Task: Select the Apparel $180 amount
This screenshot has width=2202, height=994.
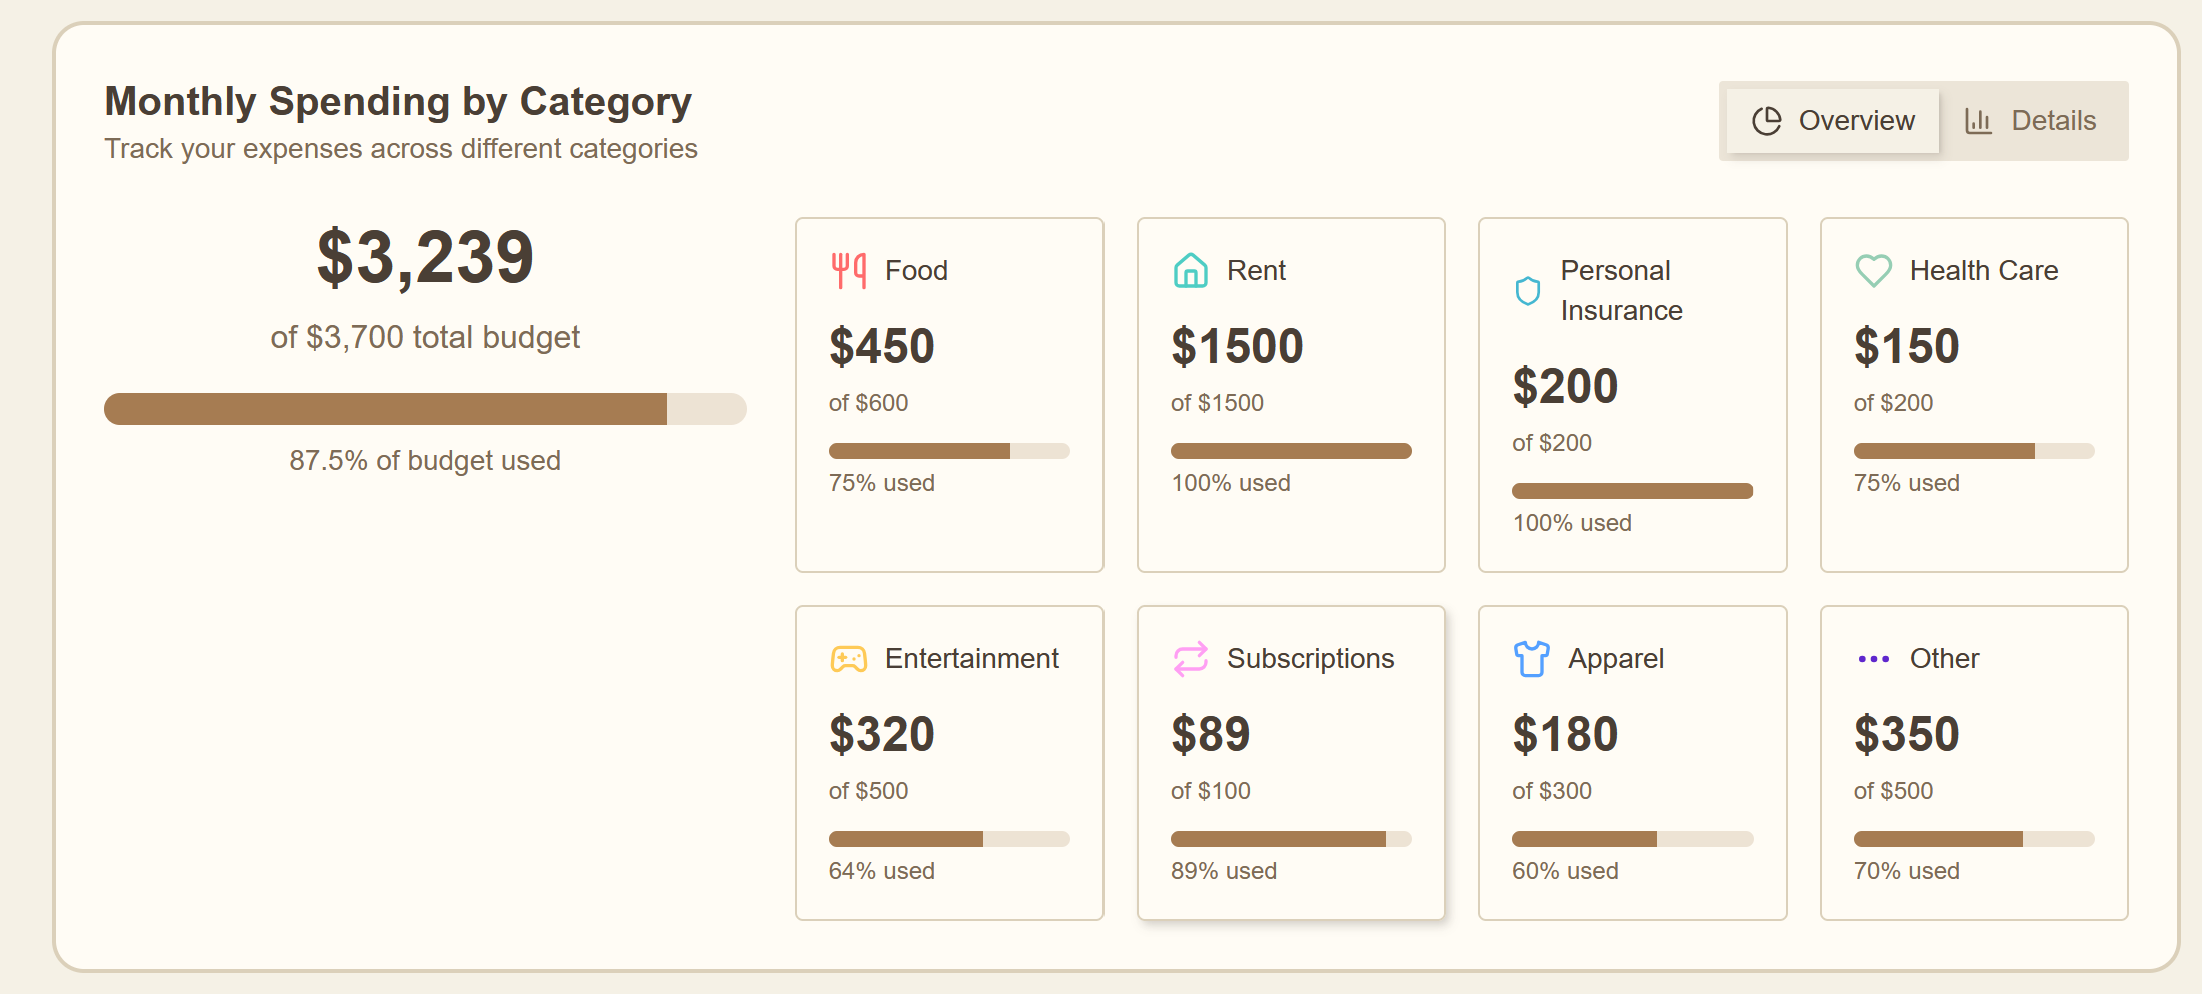Action: pyautogui.click(x=1565, y=734)
